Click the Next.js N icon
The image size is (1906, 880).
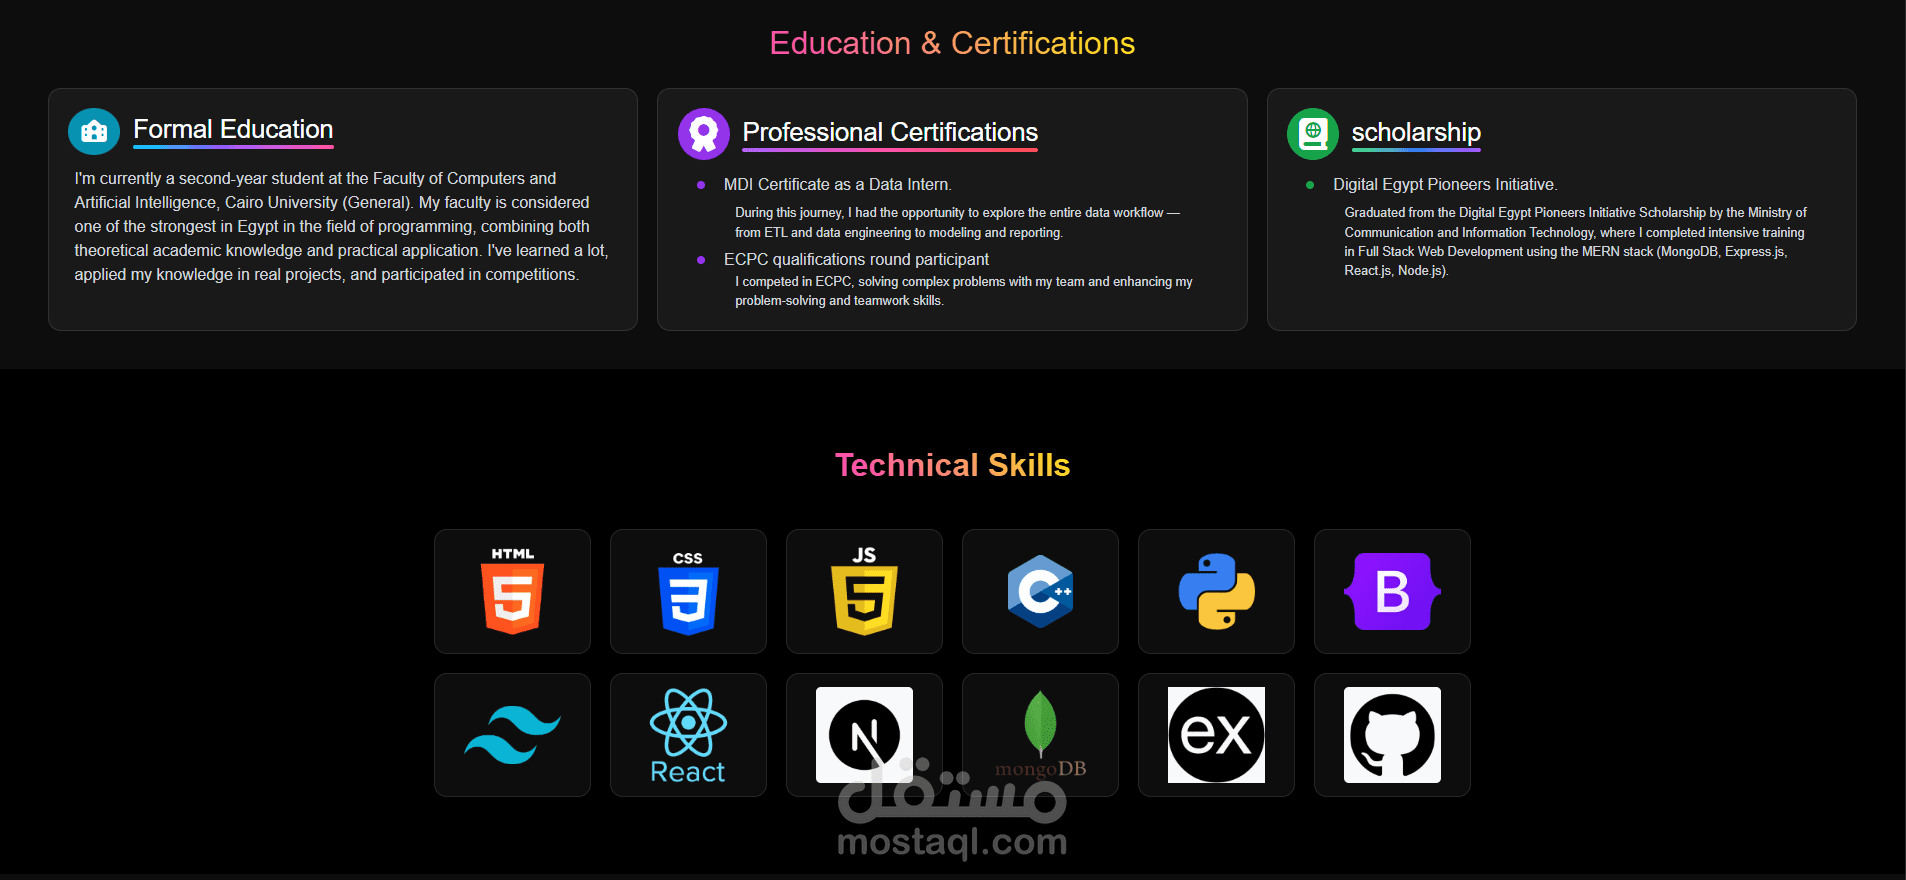click(864, 735)
